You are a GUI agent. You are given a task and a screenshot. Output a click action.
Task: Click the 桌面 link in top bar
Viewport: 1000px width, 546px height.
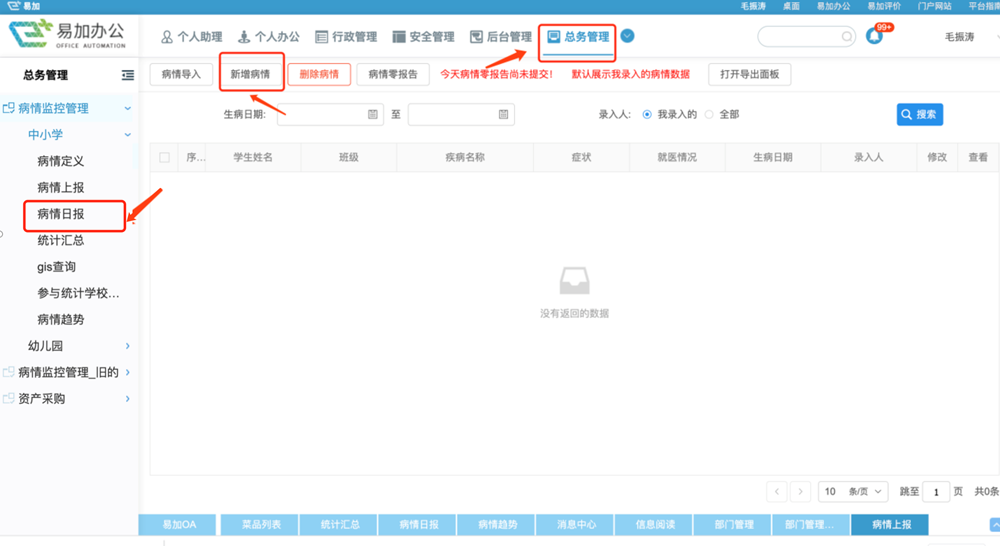(791, 6)
